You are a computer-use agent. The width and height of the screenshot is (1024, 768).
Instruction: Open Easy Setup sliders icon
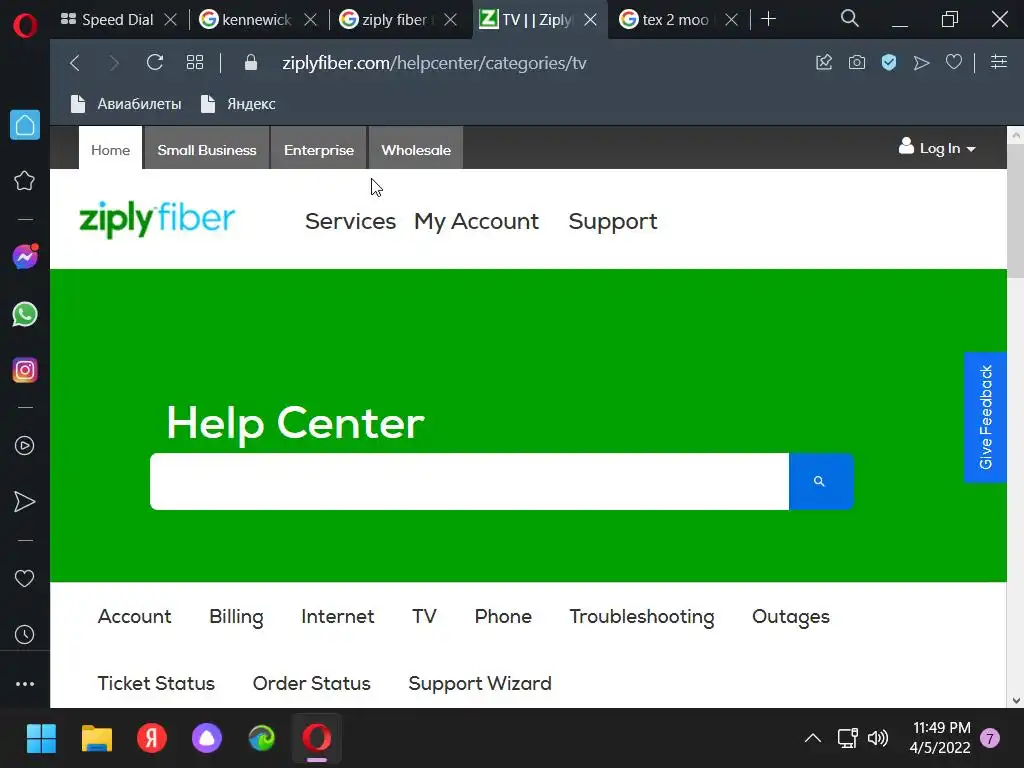(999, 62)
